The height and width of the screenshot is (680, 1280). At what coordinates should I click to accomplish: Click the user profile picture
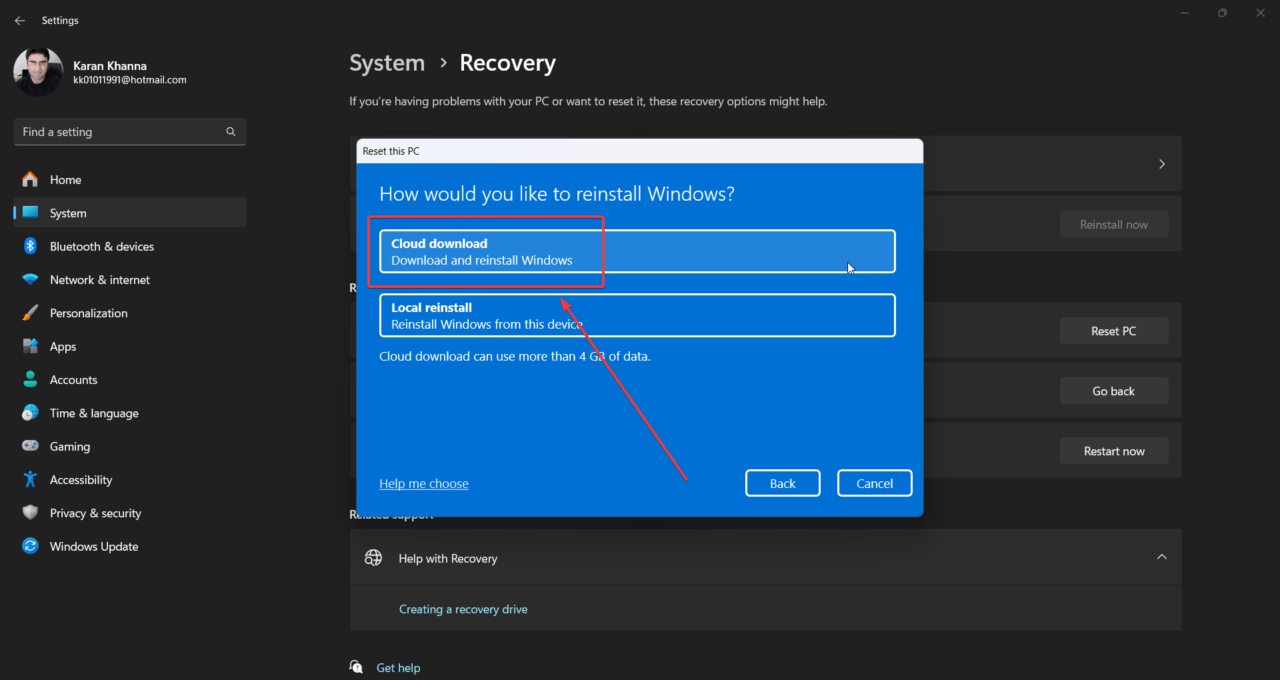[x=38, y=72]
